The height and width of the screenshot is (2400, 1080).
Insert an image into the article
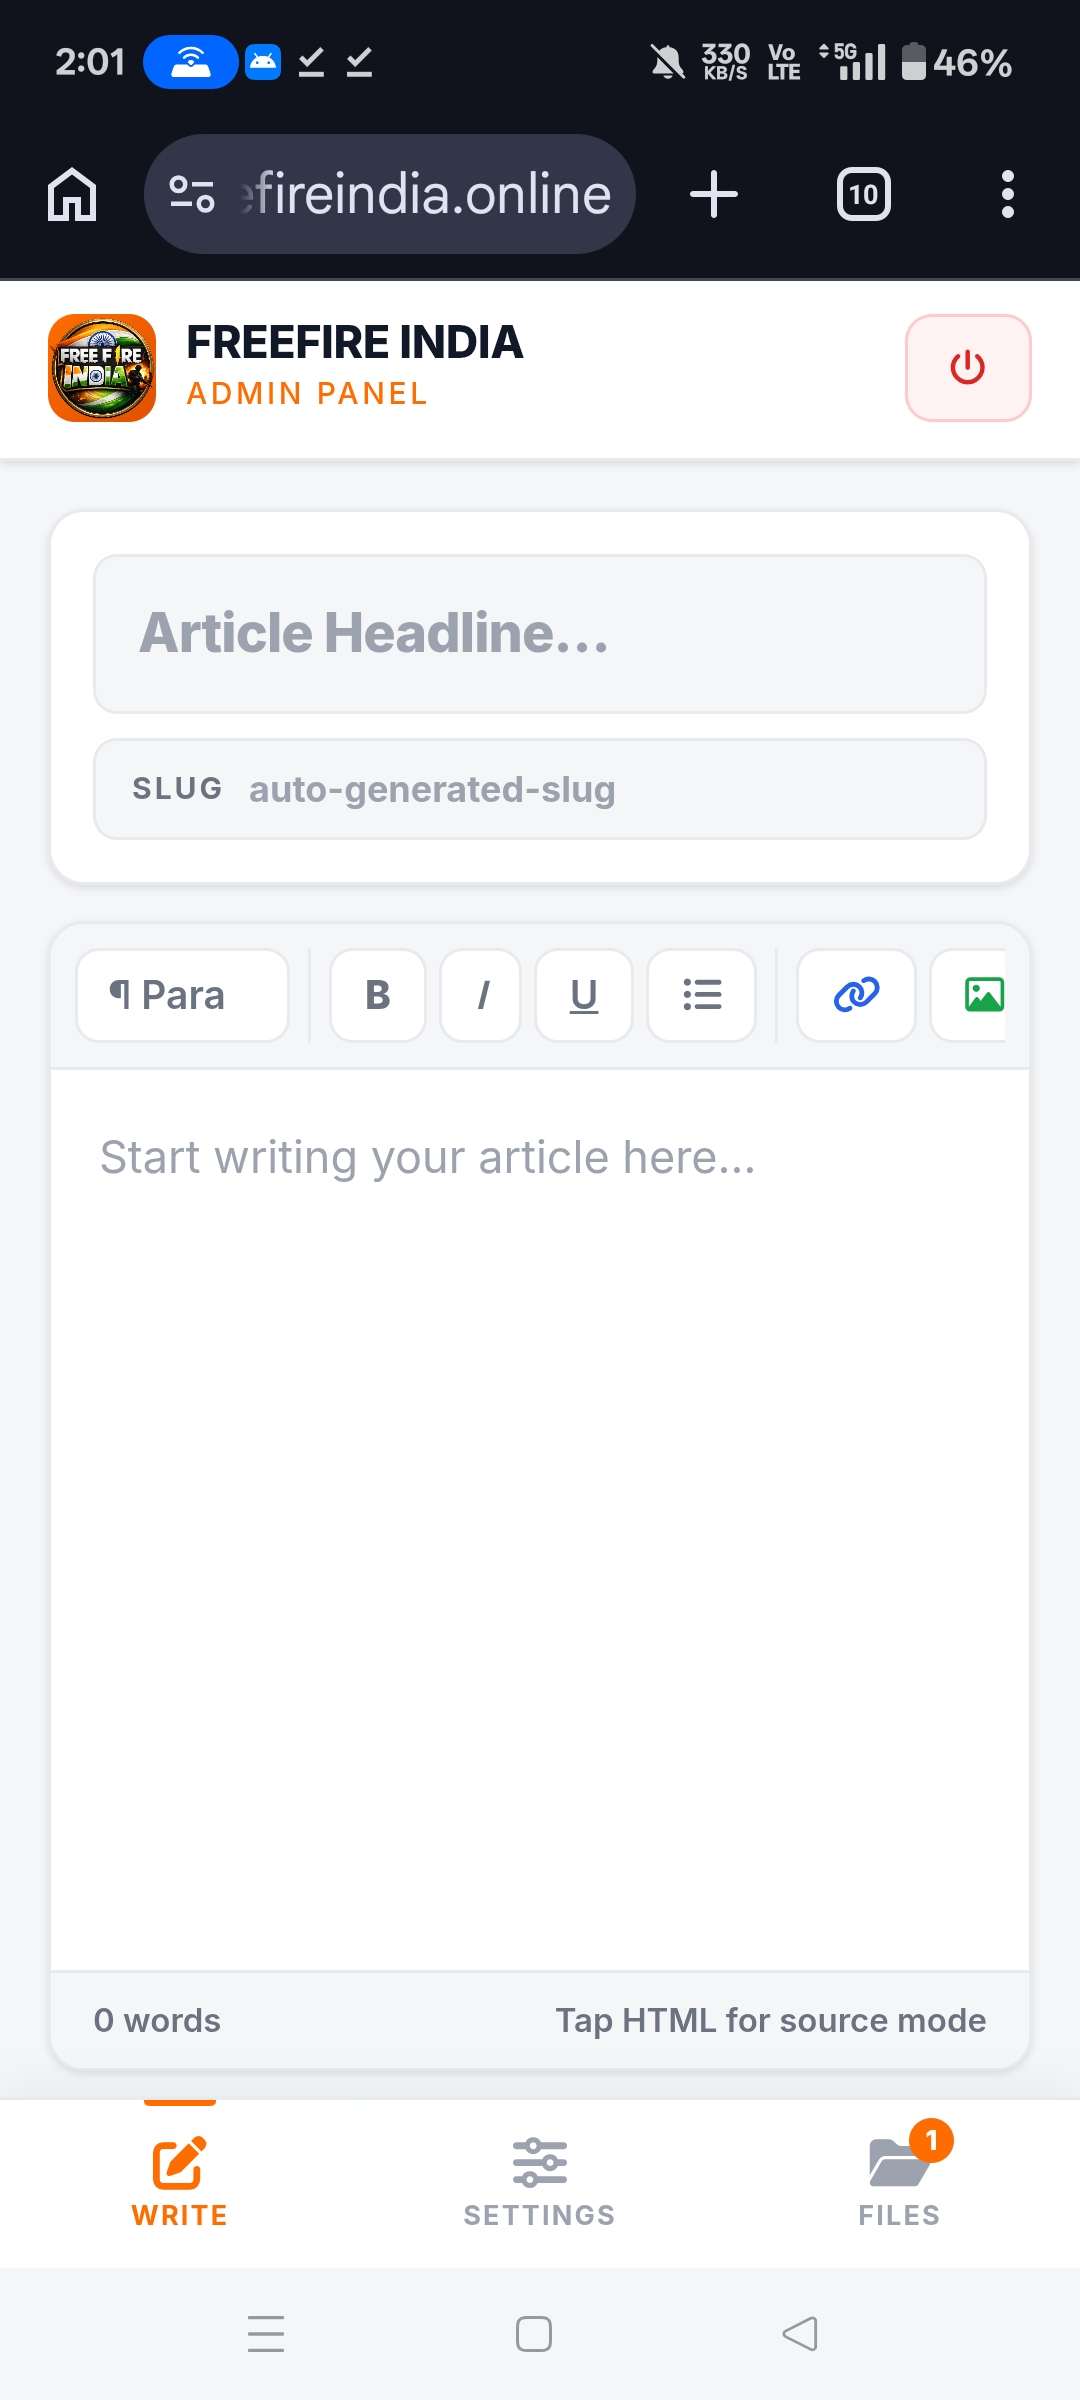[983, 995]
